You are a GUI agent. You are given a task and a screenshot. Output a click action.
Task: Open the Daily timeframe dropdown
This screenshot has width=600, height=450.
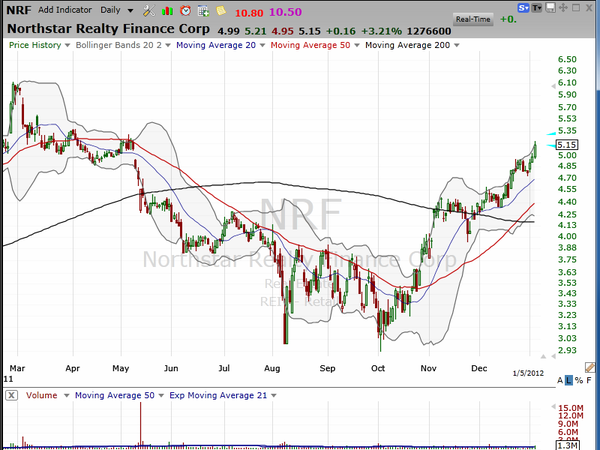point(130,11)
